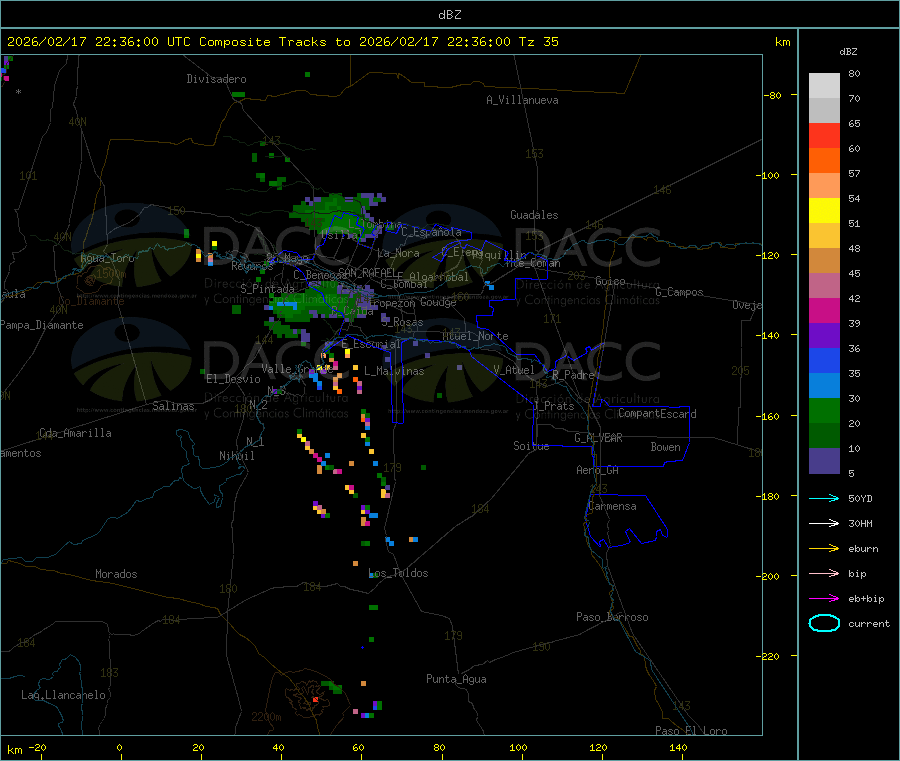The width and height of the screenshot is (900, 761).
Task: Click the Lag.Llancanelo map label
Action: click(63, 695)
